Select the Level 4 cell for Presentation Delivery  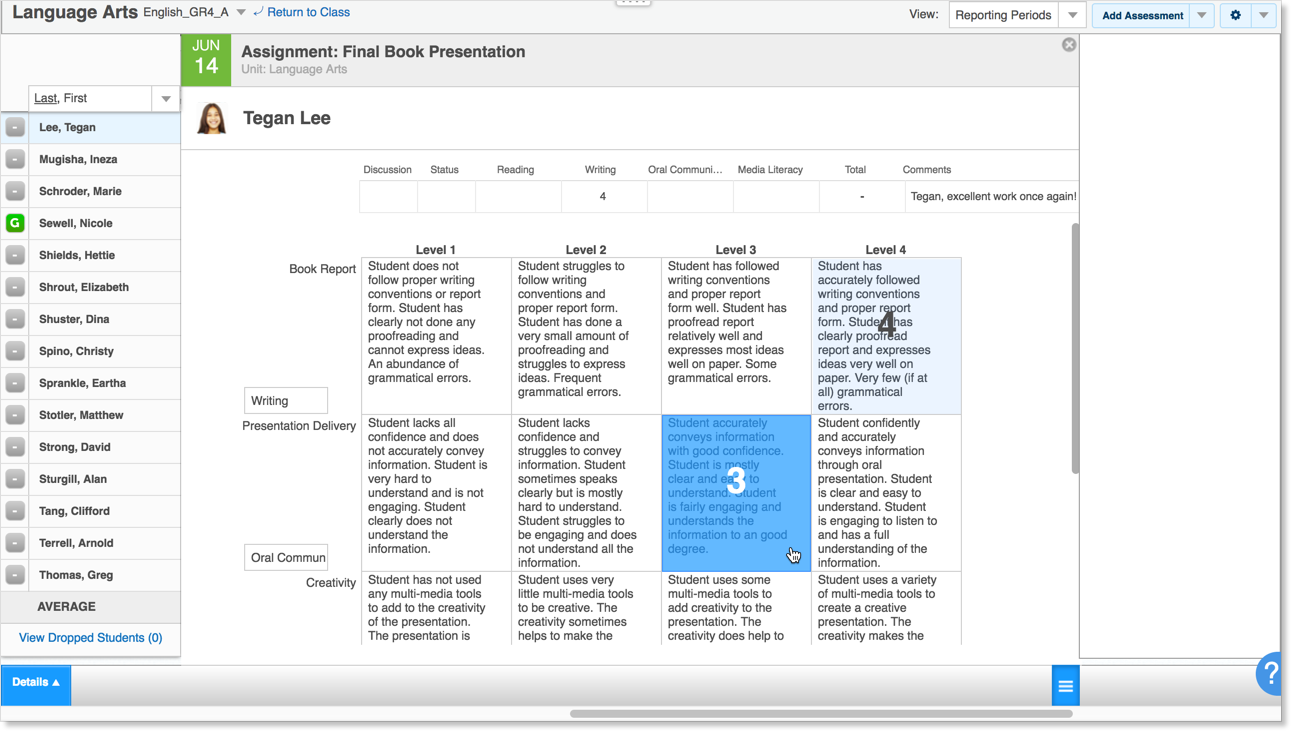click(x=886, y=492)
